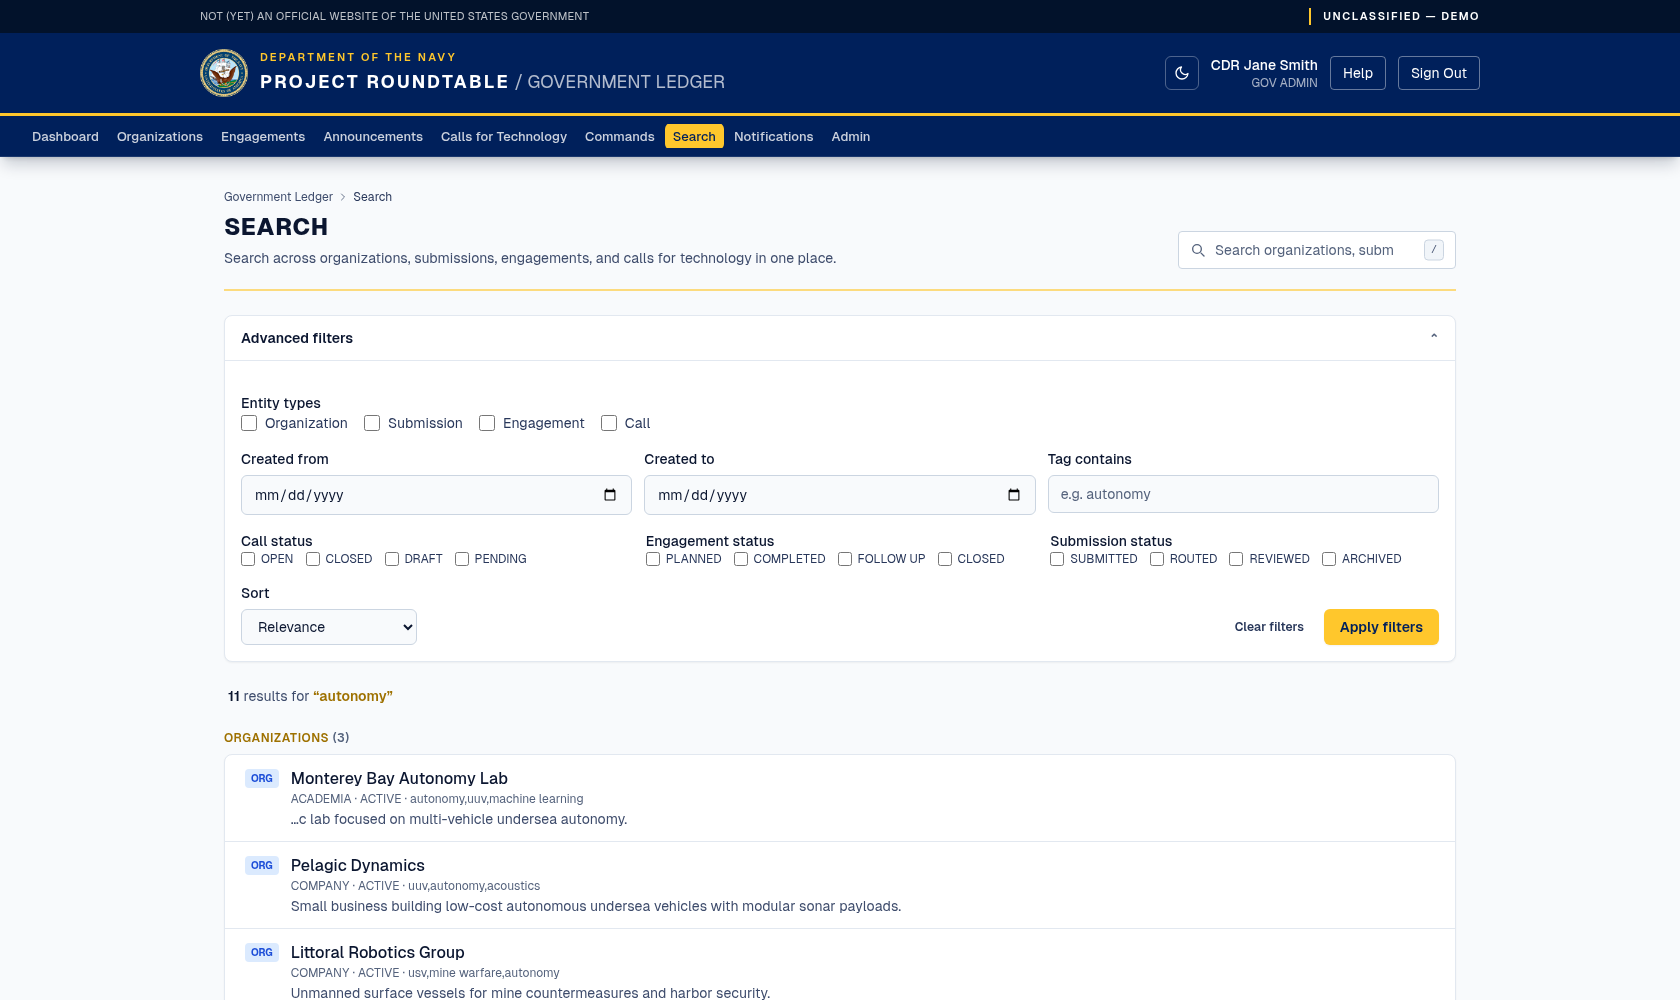The height and width of the screenshot is (1000, 1680).
Task: Tick PLANNED engagement status
Action: click(x=653, y=559)
